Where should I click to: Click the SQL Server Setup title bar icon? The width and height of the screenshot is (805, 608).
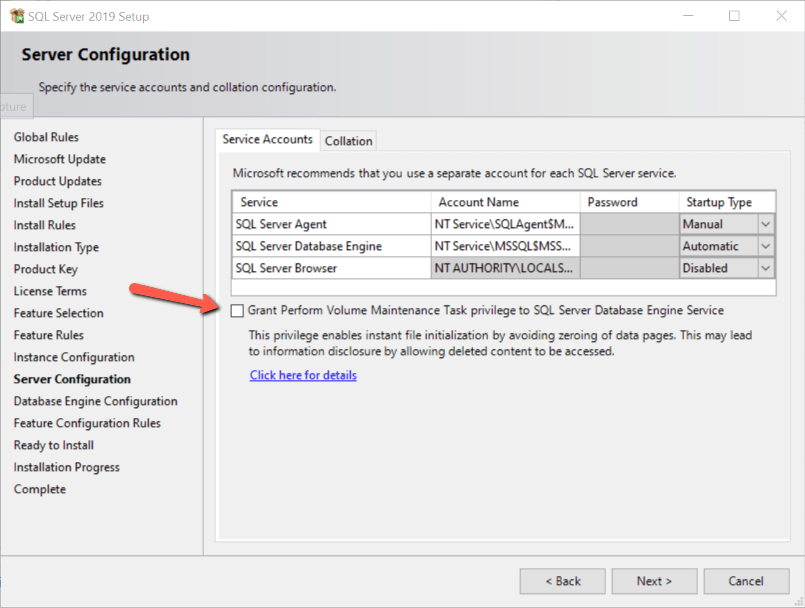pos(17,16)
